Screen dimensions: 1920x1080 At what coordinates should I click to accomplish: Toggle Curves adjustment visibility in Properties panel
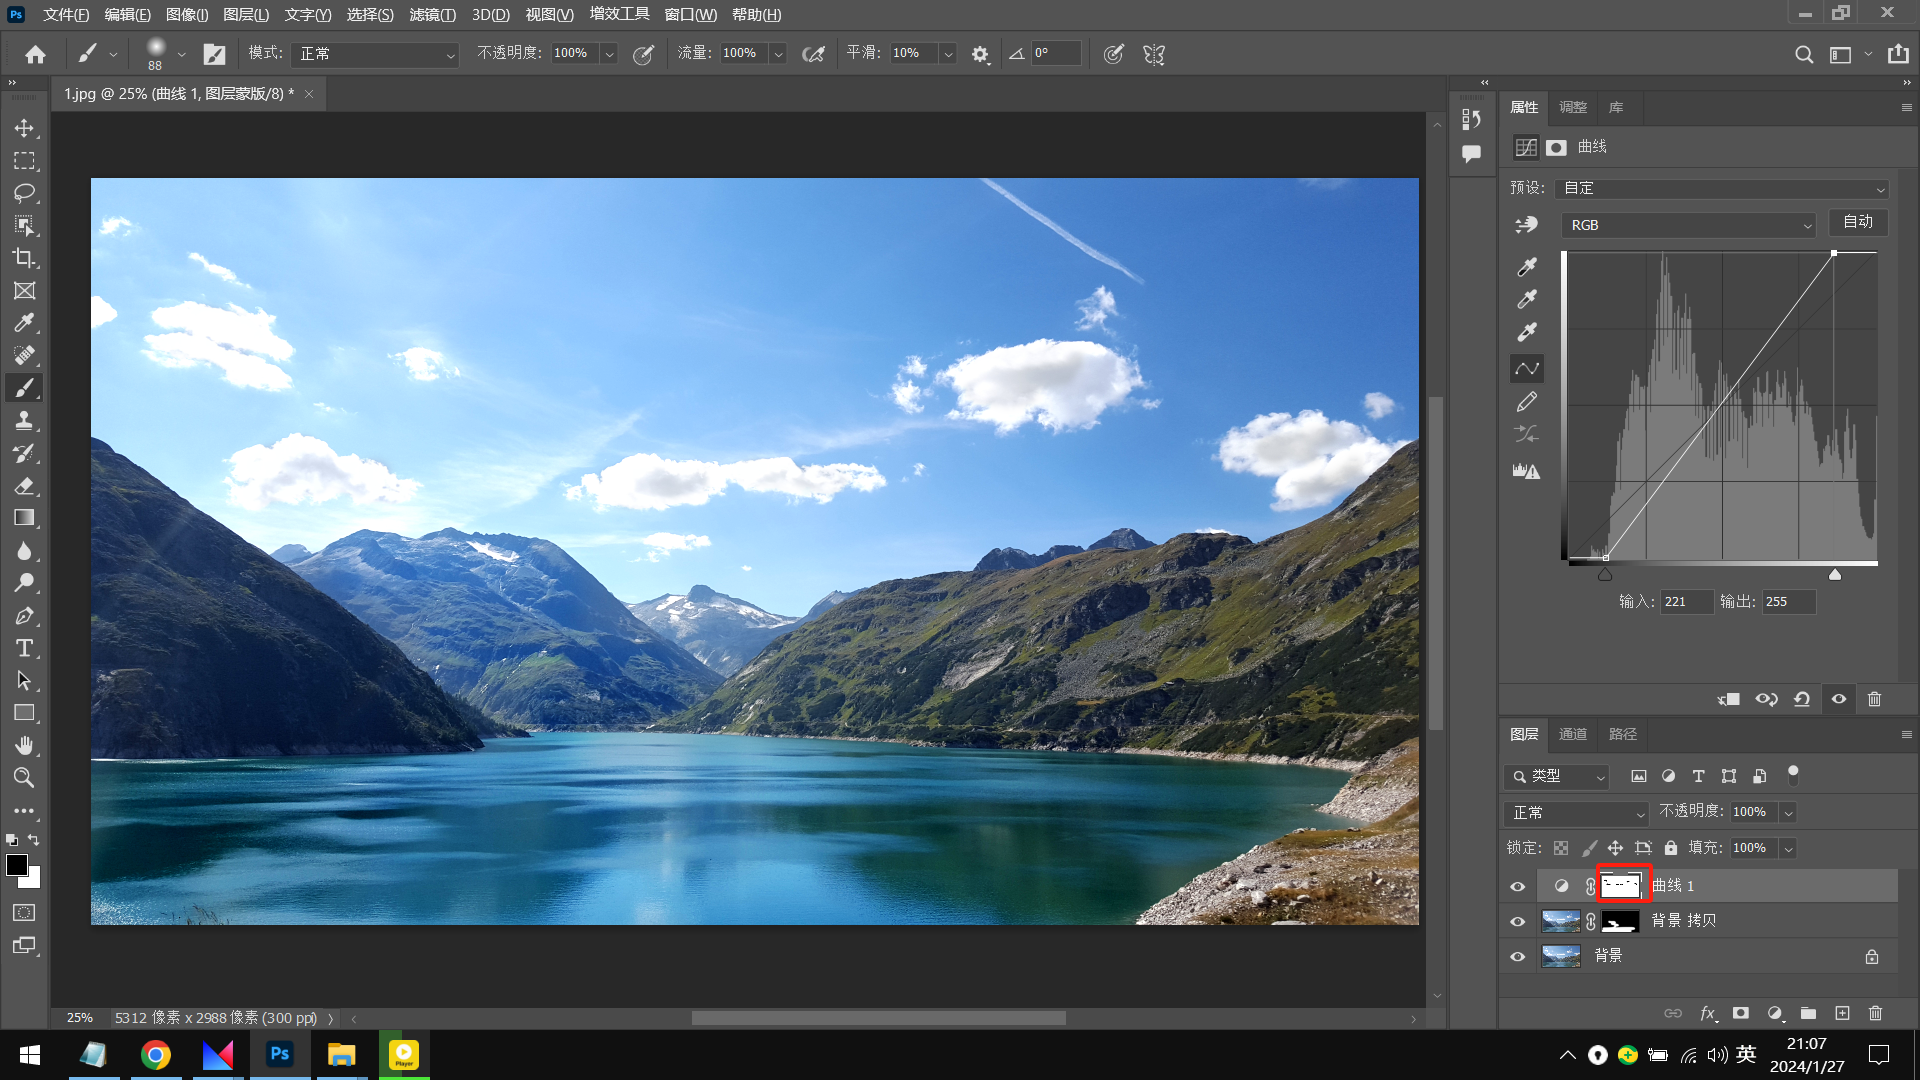coord(1838,699)
